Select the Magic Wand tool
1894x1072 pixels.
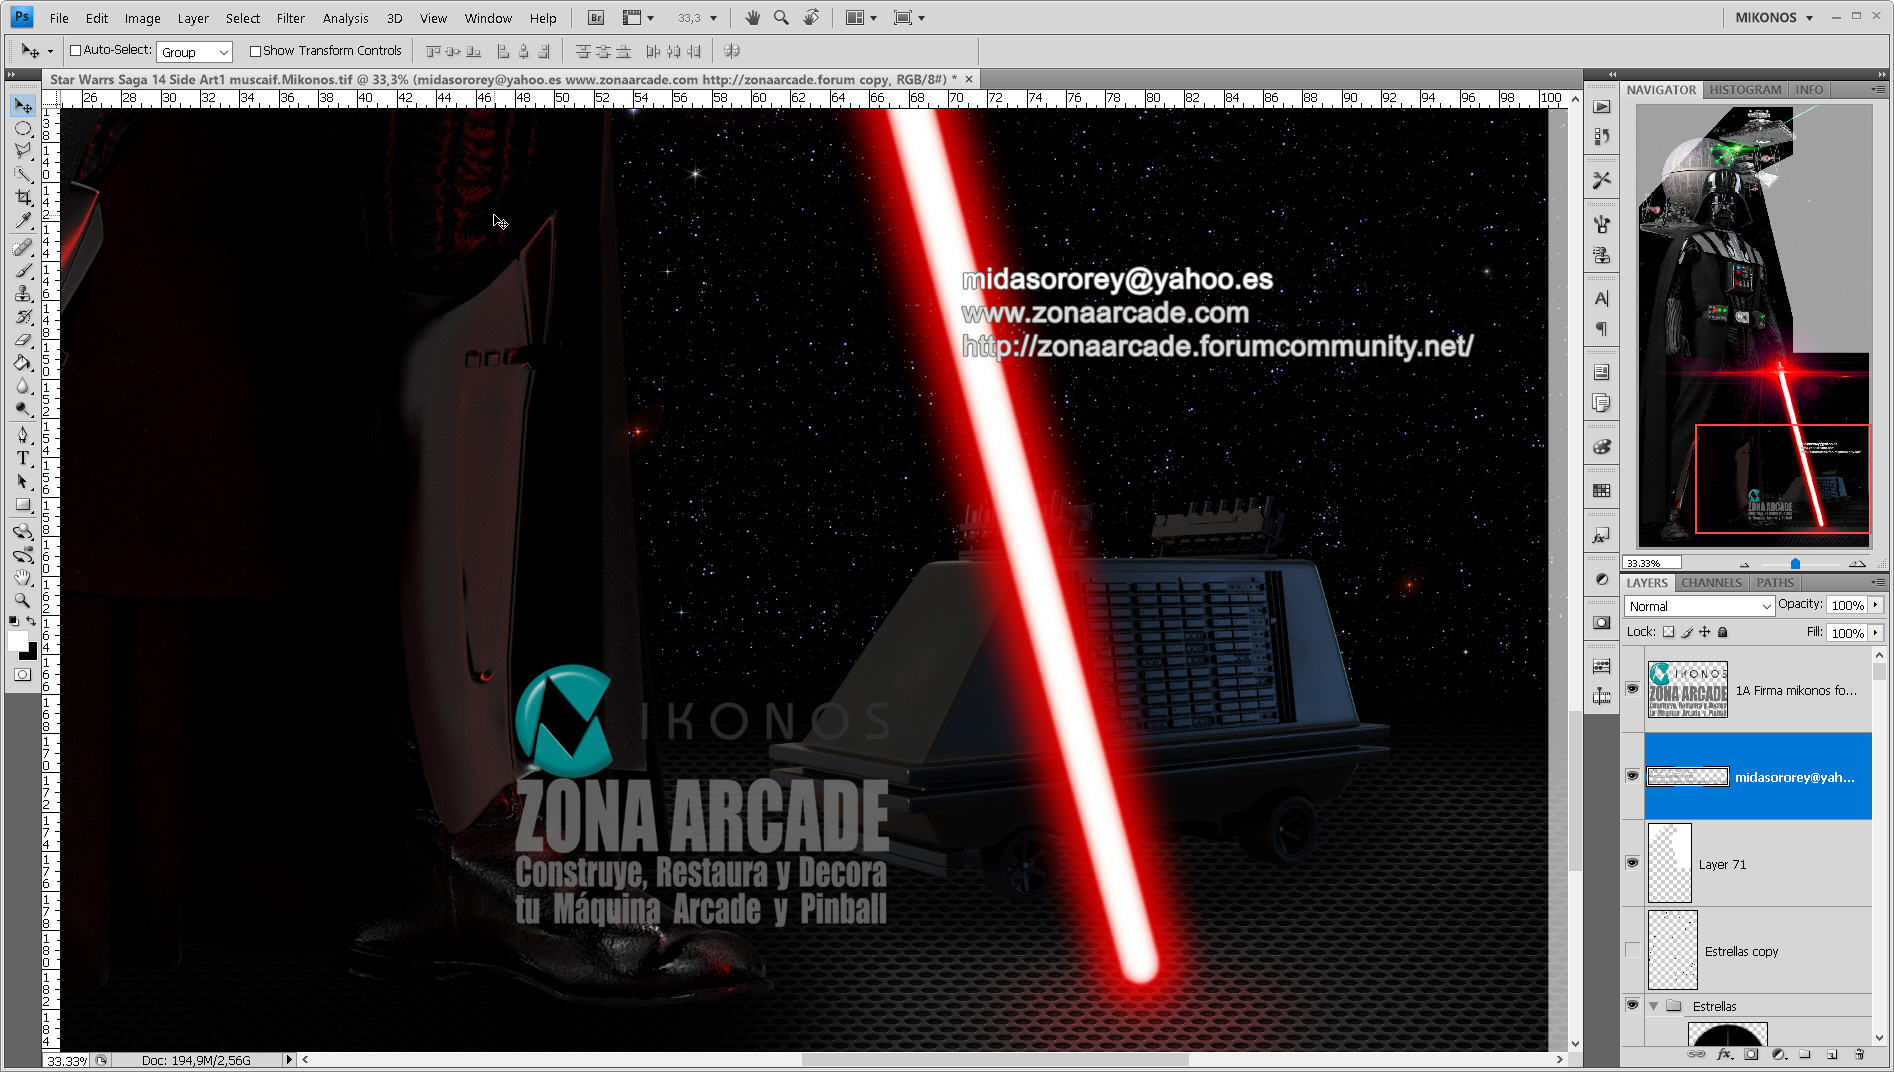pyautogui.click(x=23, y=174)
